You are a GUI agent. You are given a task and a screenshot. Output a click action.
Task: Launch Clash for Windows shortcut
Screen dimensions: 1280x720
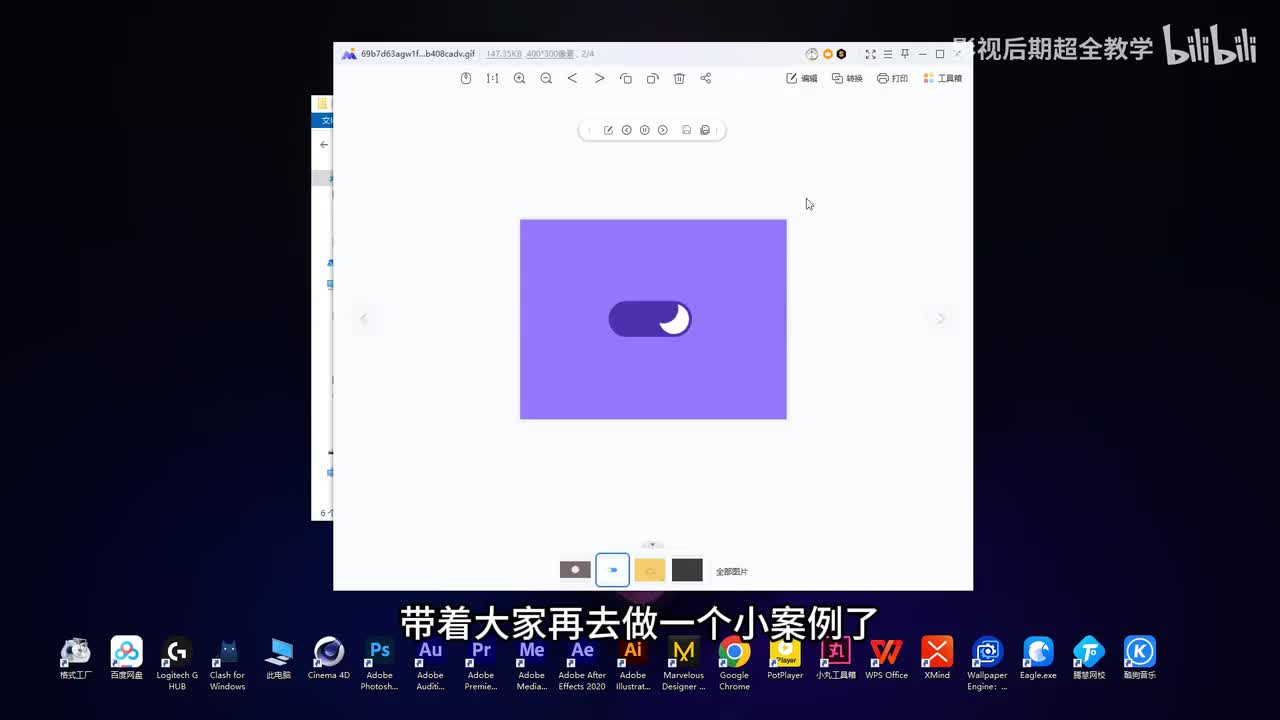point(227,664)
